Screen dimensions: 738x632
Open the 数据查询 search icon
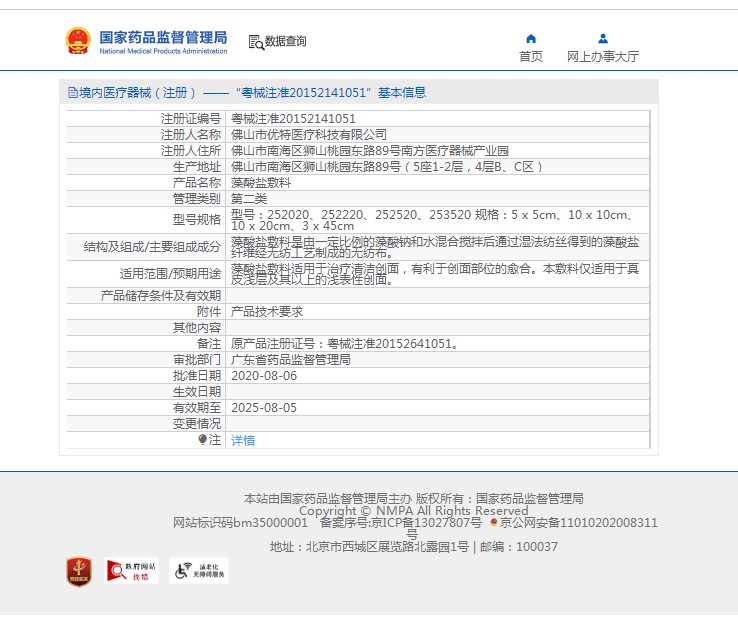(256, 42)
